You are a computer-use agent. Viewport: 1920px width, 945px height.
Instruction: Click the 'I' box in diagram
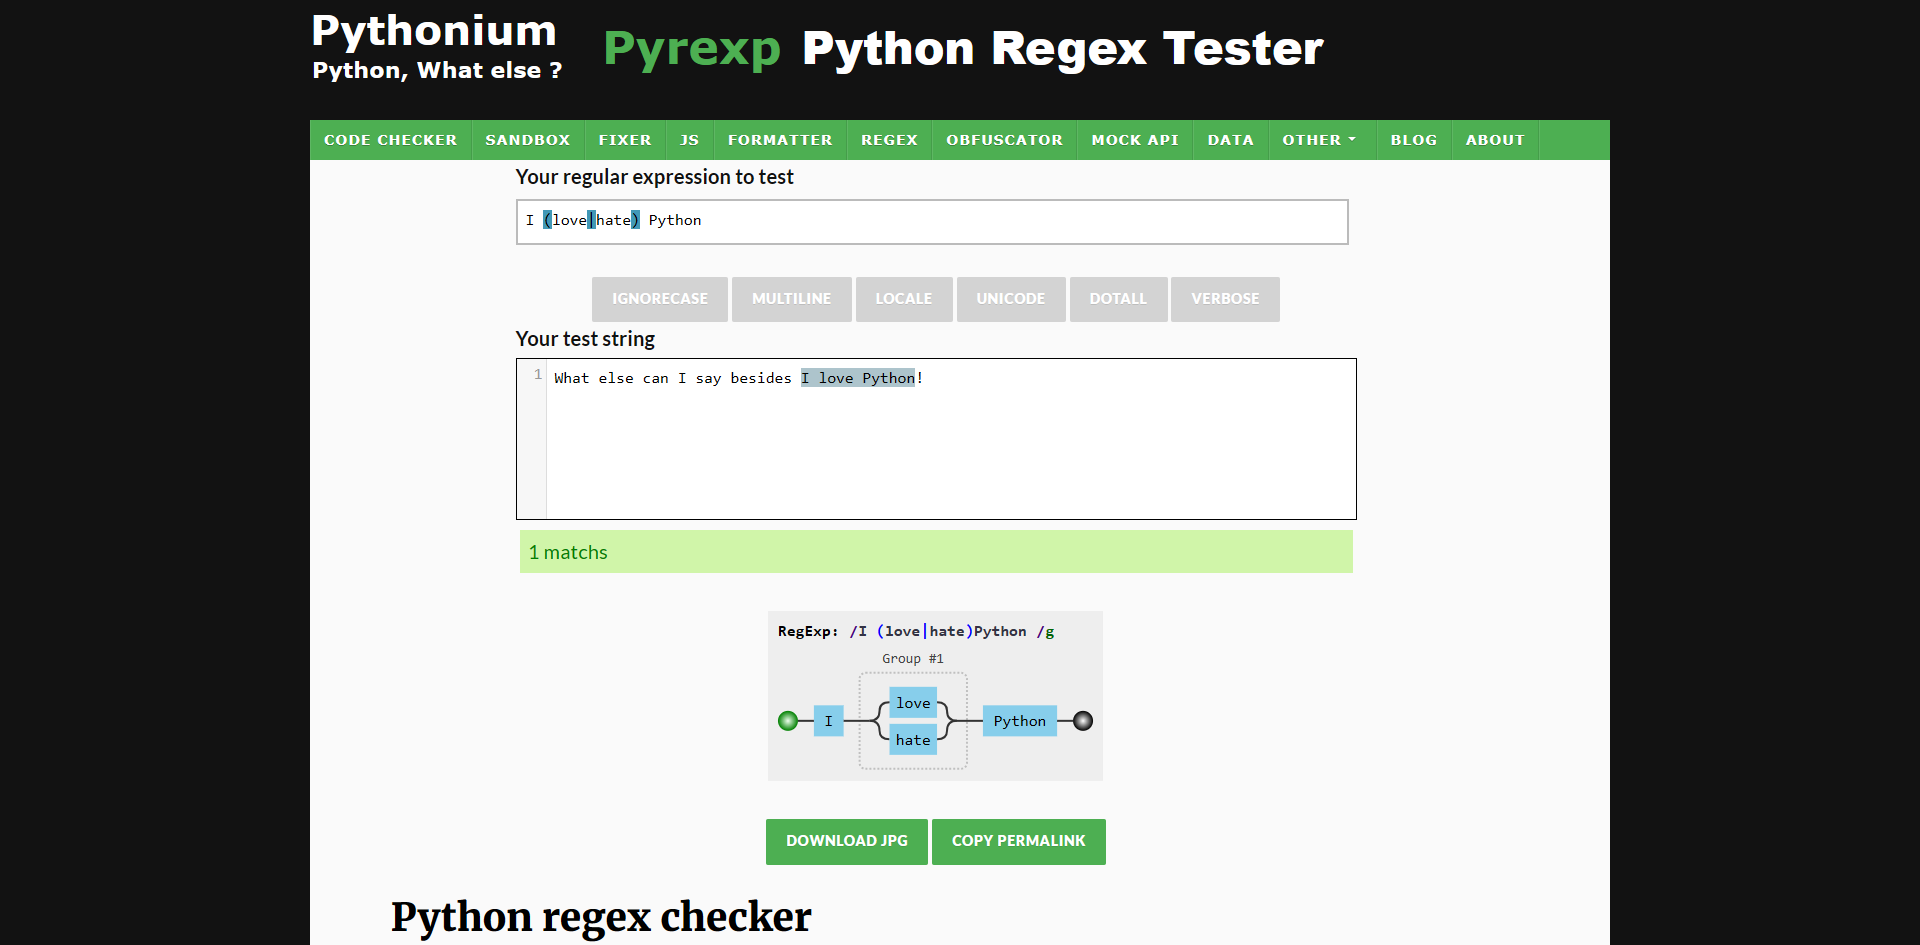(829, 721)
